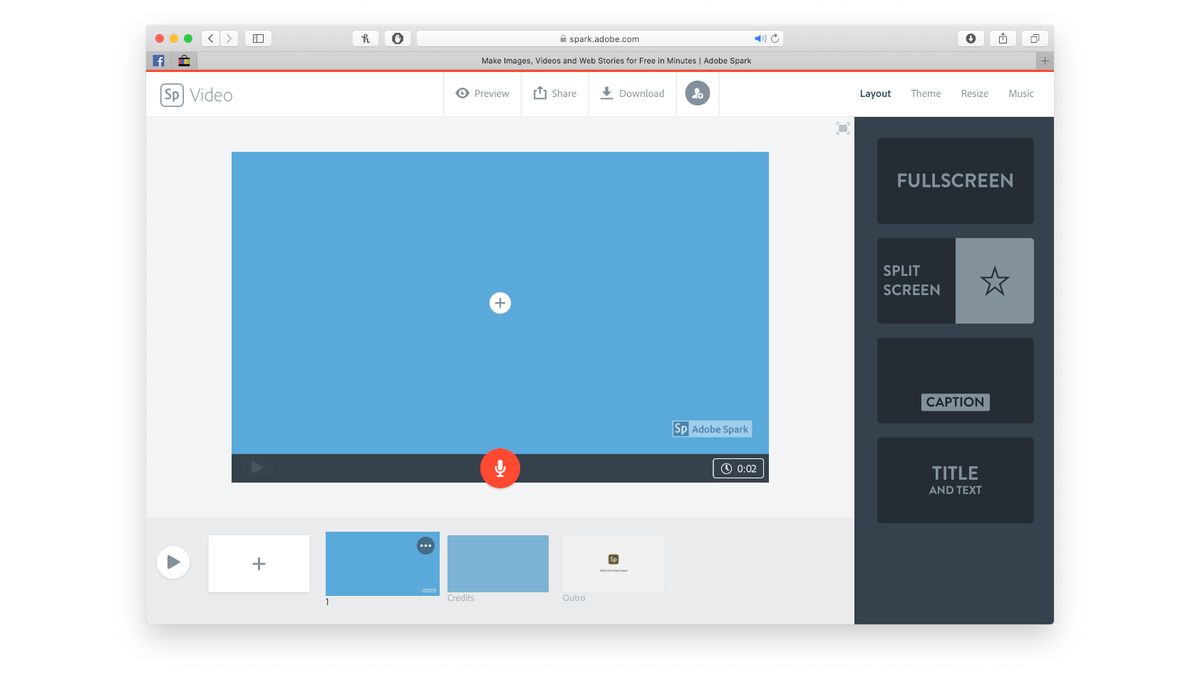This screenshot has height=675, width=1200.
Task: Select the Adobe Spark page tab title
Action: [x=617, y=61]
